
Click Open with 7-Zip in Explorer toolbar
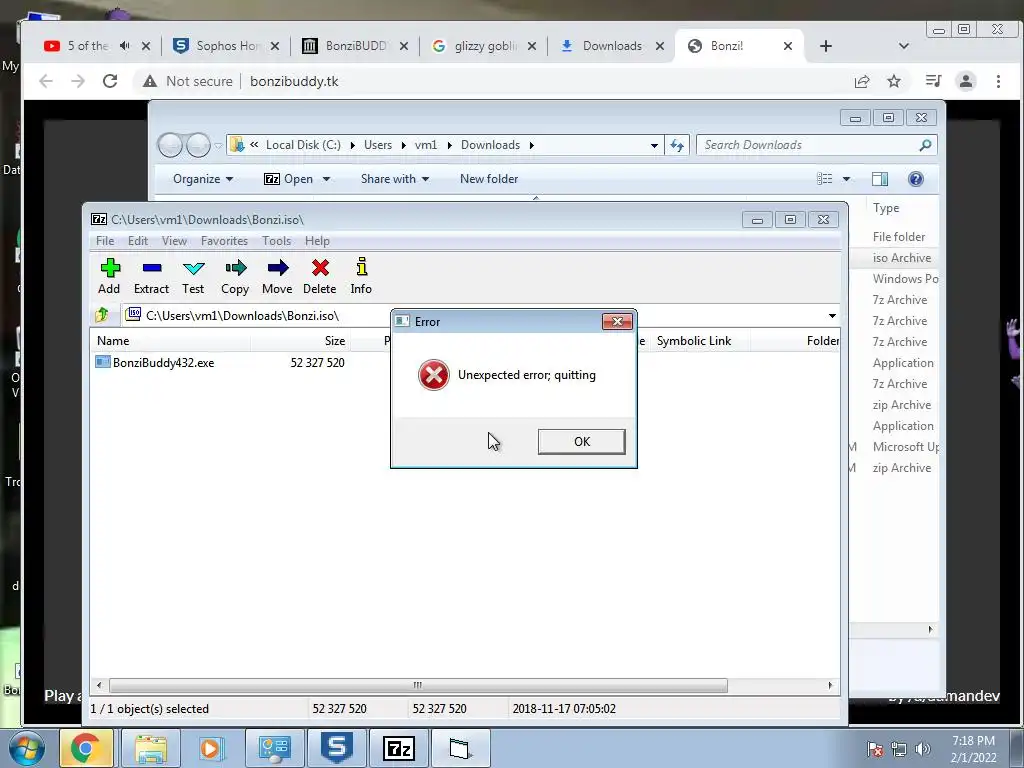289,179
